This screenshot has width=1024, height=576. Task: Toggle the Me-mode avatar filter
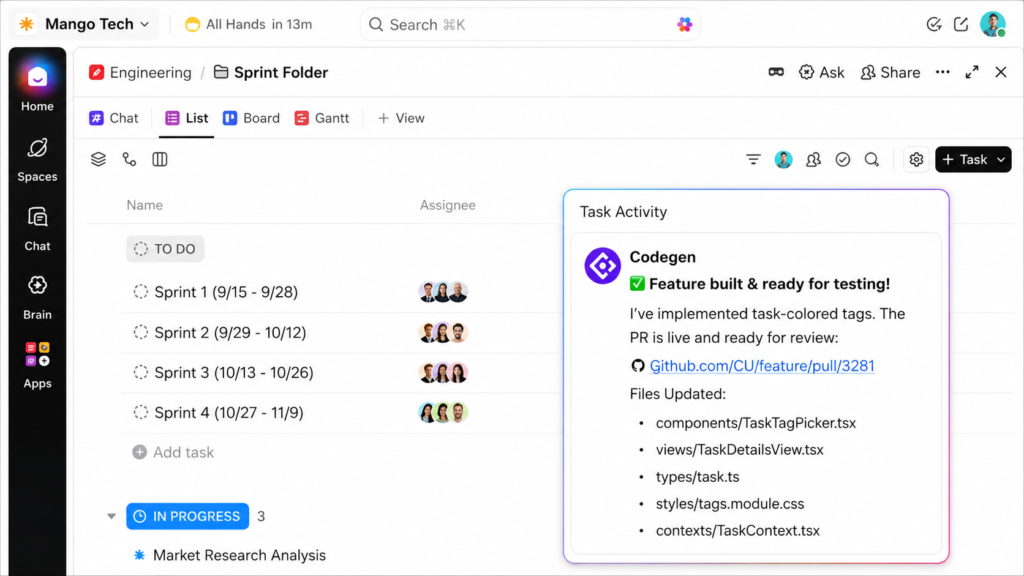(x=784, y=159)
